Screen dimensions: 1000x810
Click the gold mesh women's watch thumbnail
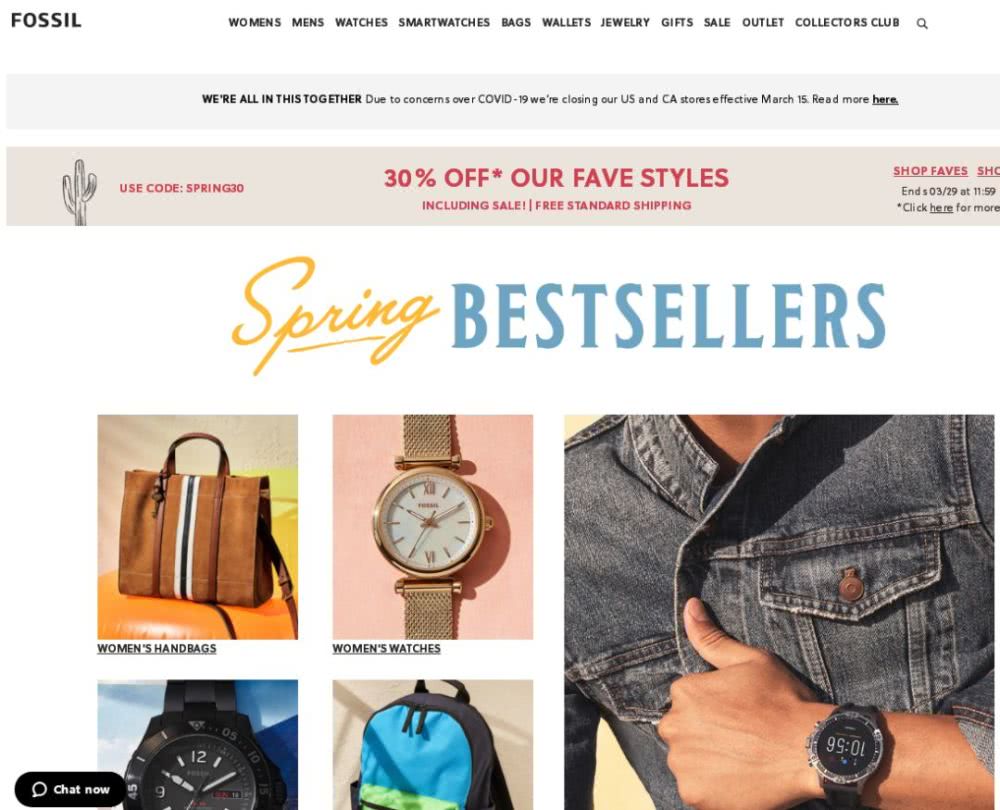432,527
